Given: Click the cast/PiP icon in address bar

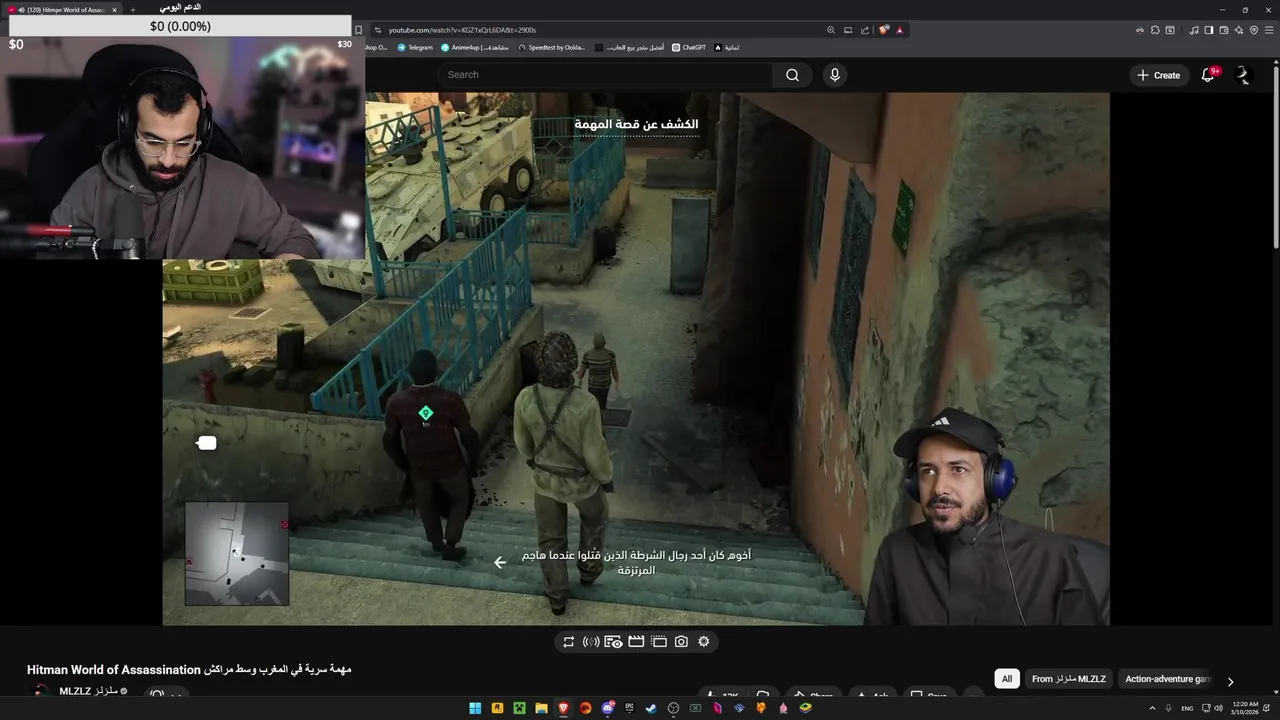Looking at the screenshot, I should pyautogui.click(x=848, y=30).
